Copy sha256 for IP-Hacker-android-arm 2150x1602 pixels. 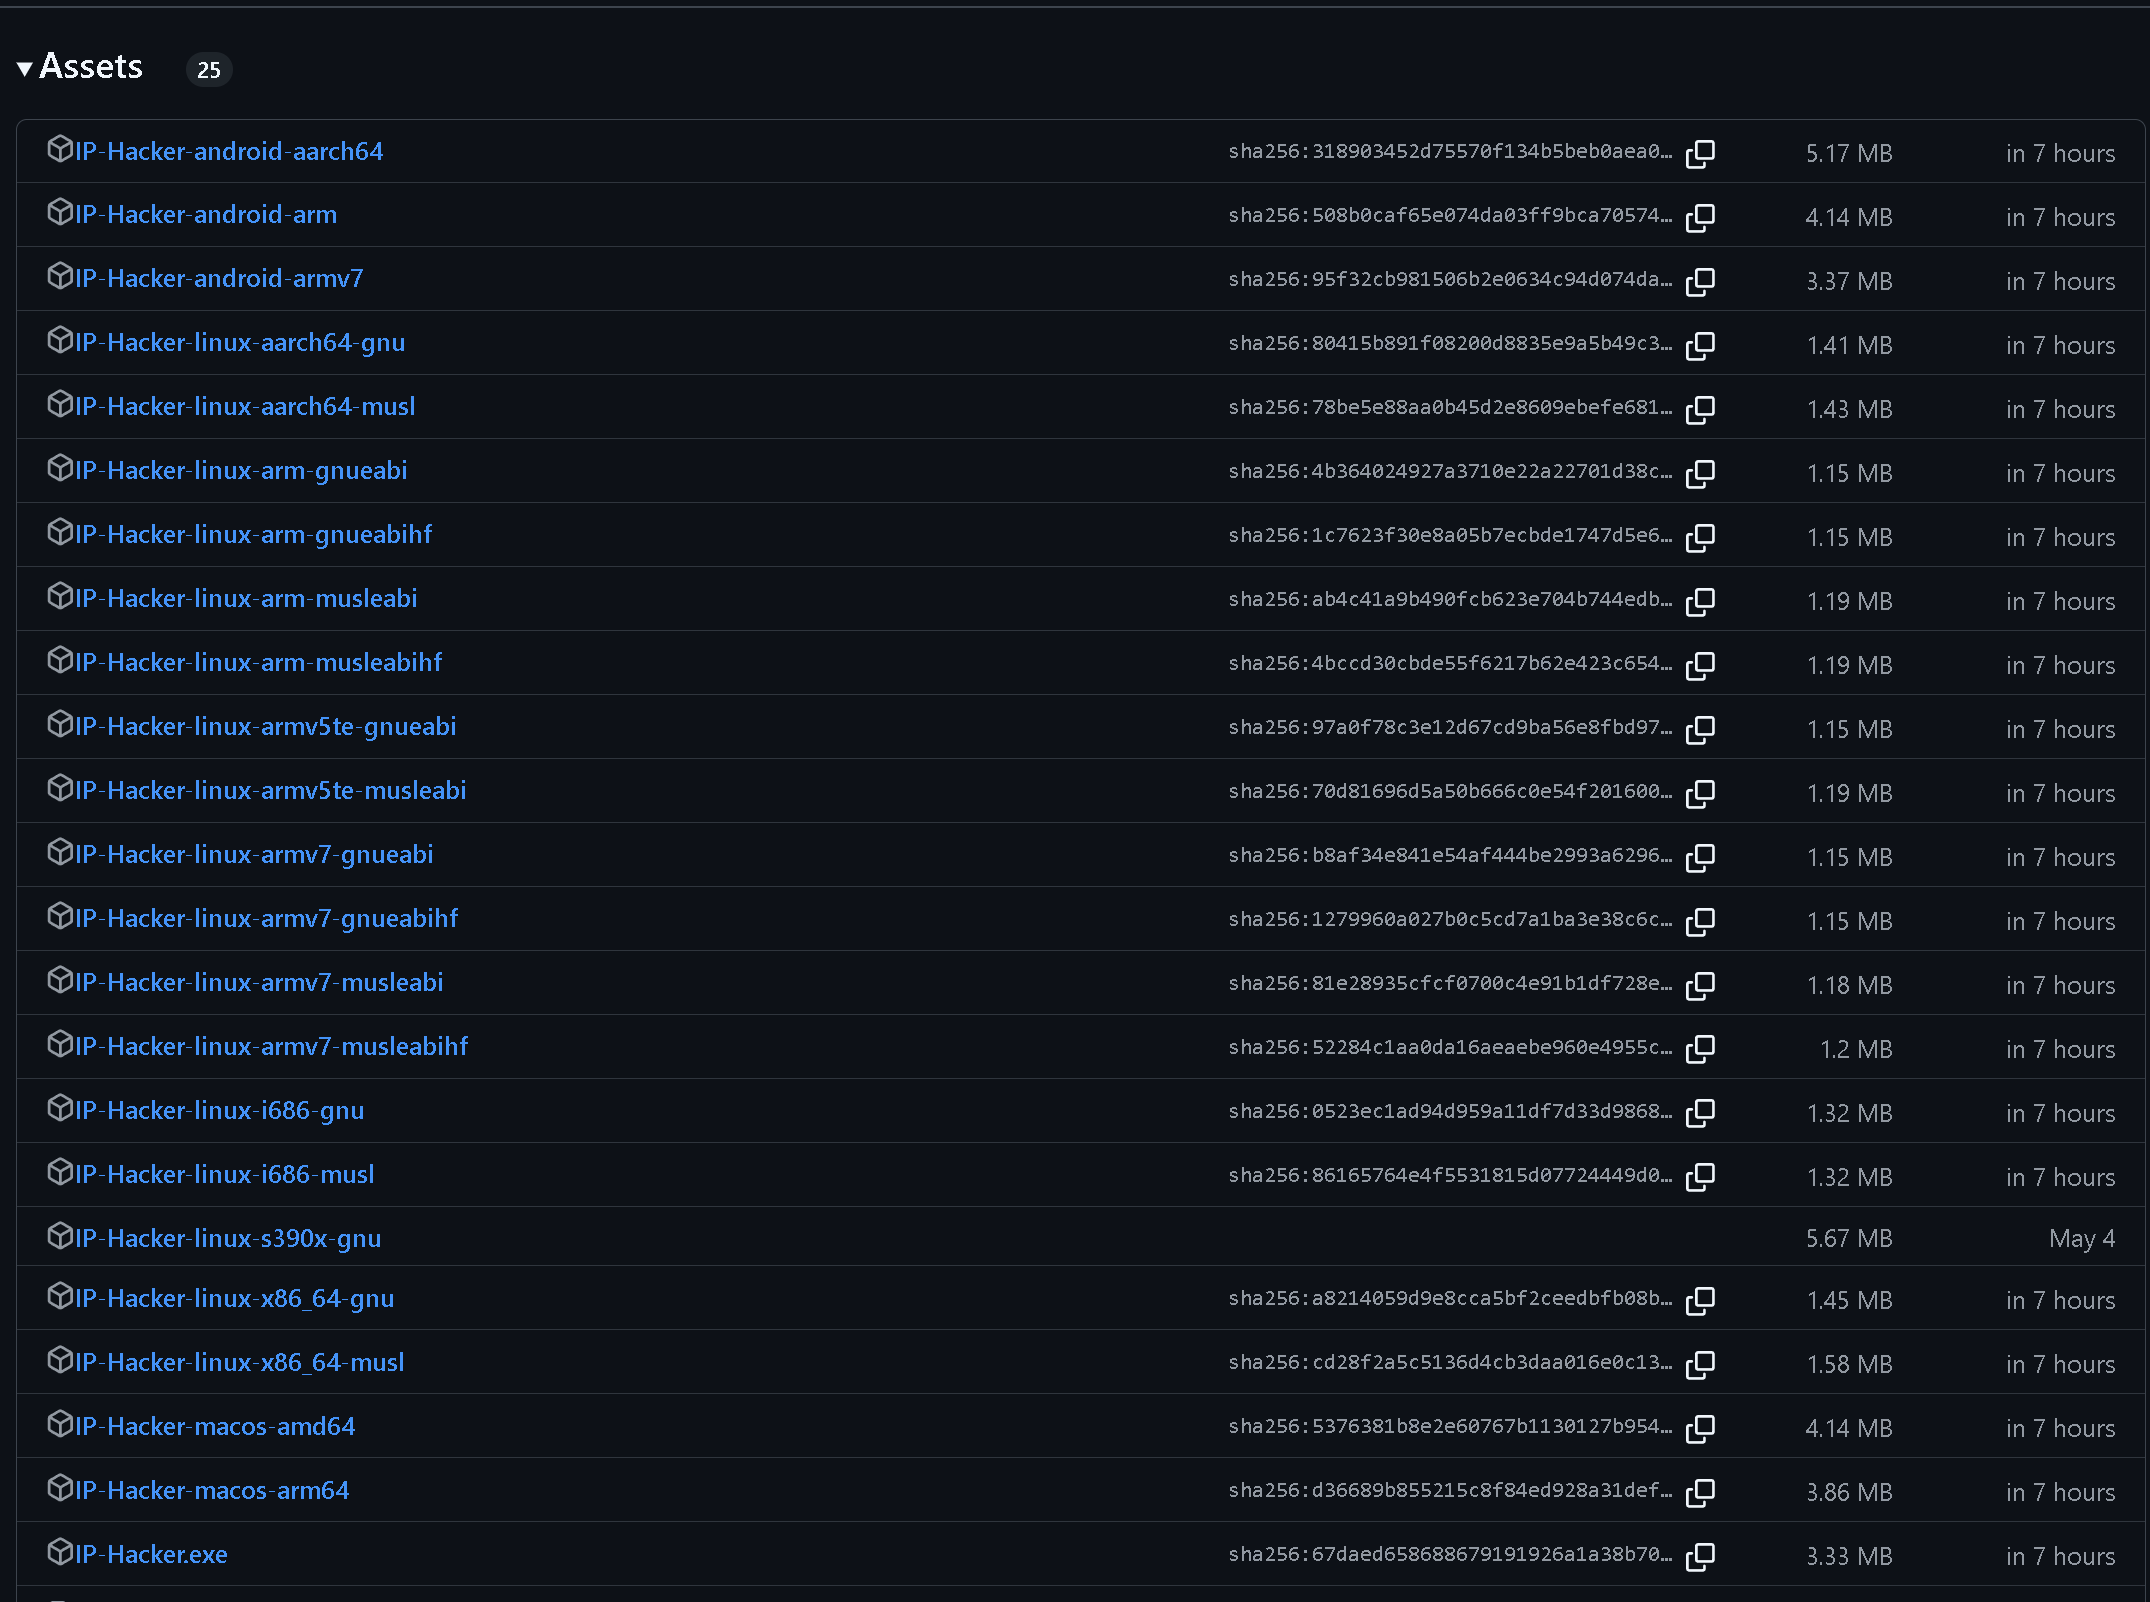click(1700, 217)
